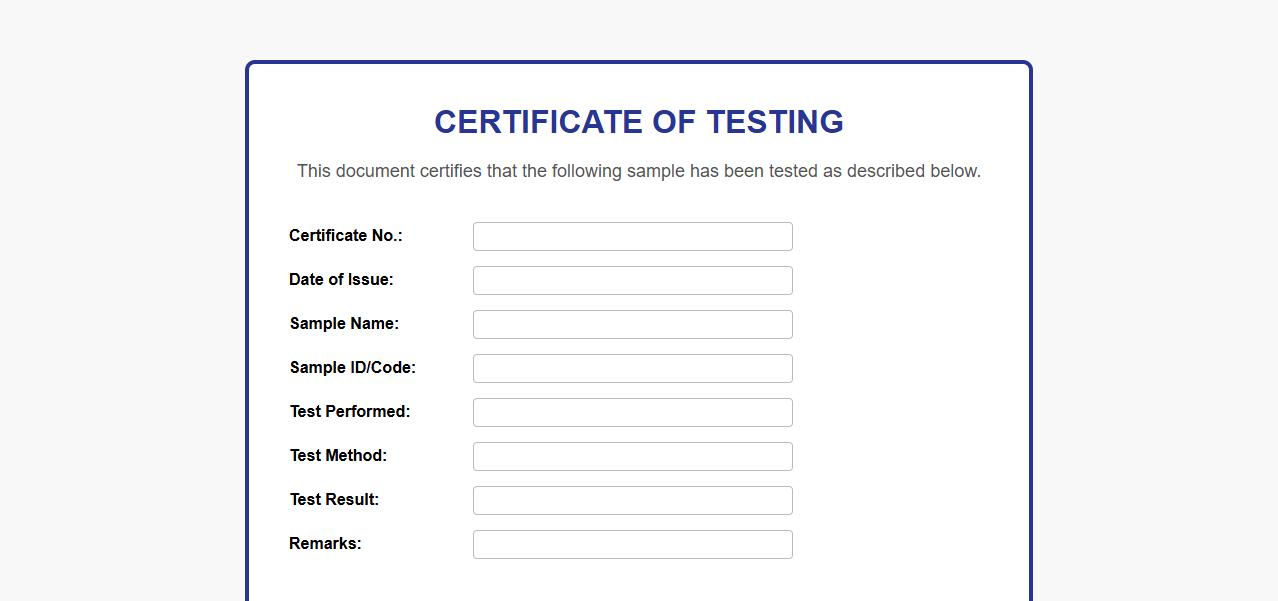Click the word CERTIFICATE in the heading
Screen dimensions: 1278x601
pyautogui.click(x=538, y=122)
